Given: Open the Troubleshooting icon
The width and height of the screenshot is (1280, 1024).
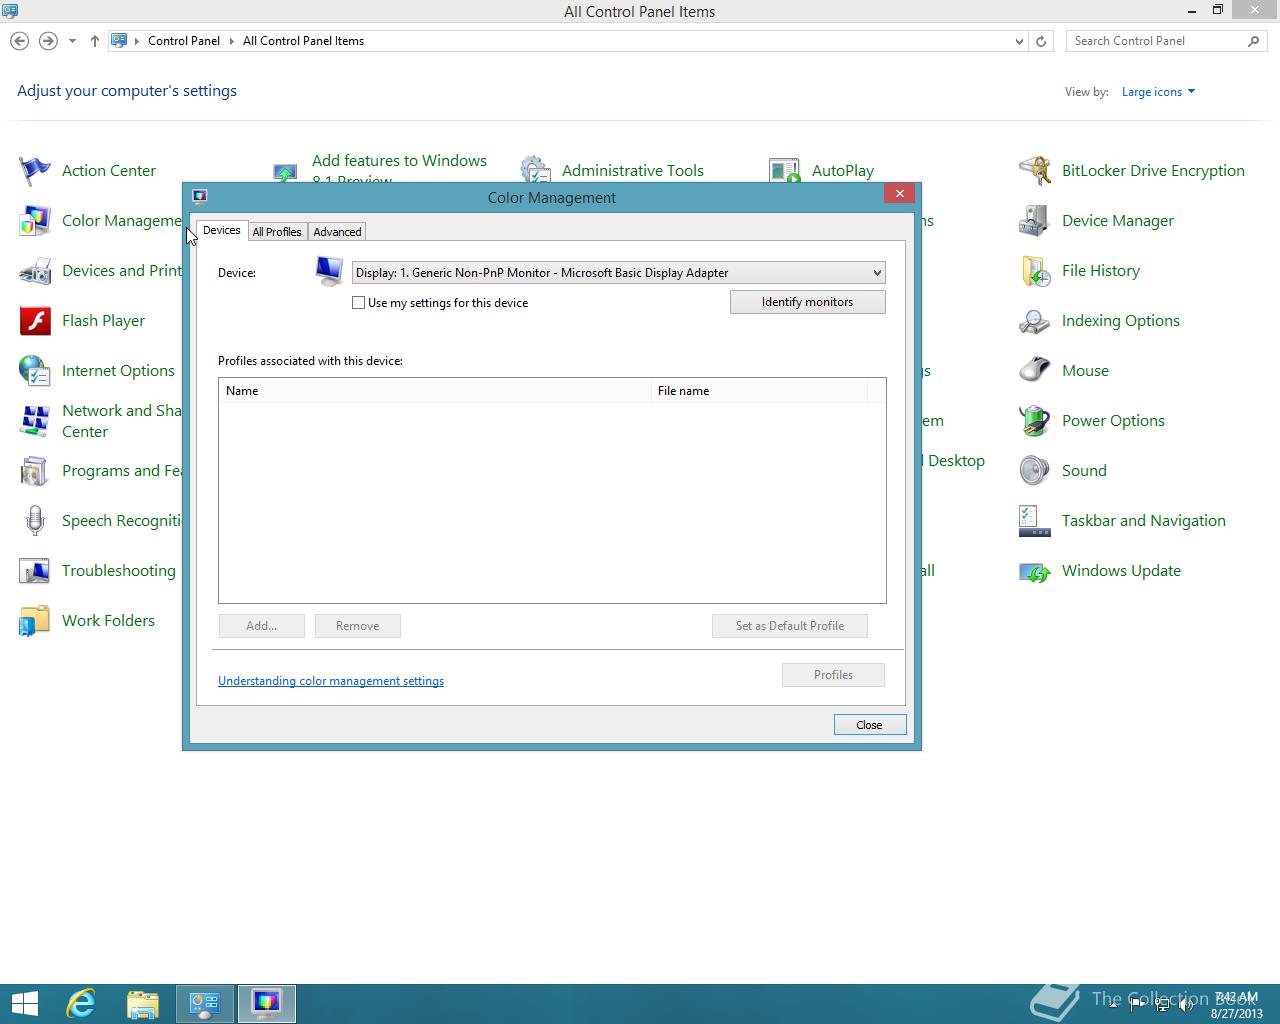Looking at the screenshot, I should [35, 571].
